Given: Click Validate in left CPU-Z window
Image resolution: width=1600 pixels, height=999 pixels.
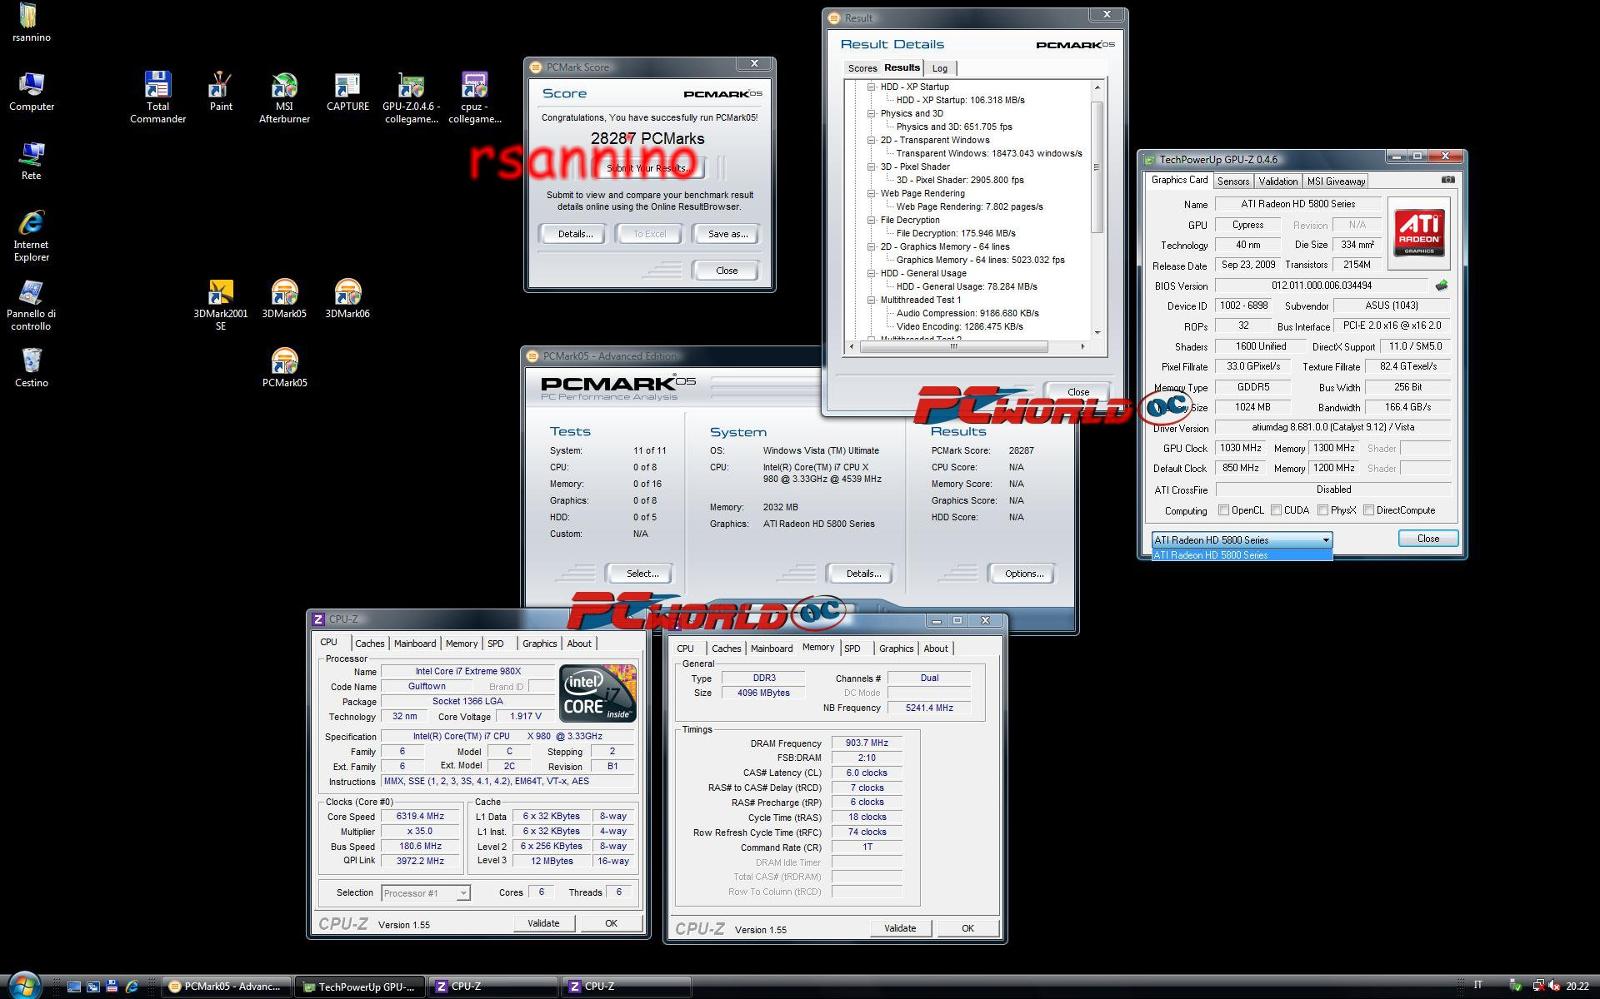Looking at the screenshot, I should (x=543, y=923).
